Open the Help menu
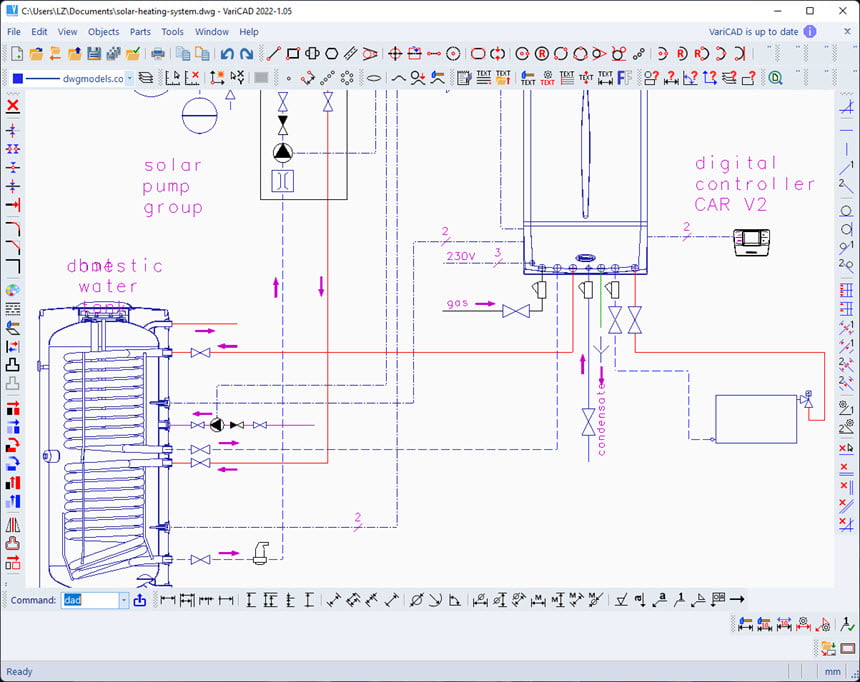Screen dimensions: 860x682 click(x=248, y=32)
